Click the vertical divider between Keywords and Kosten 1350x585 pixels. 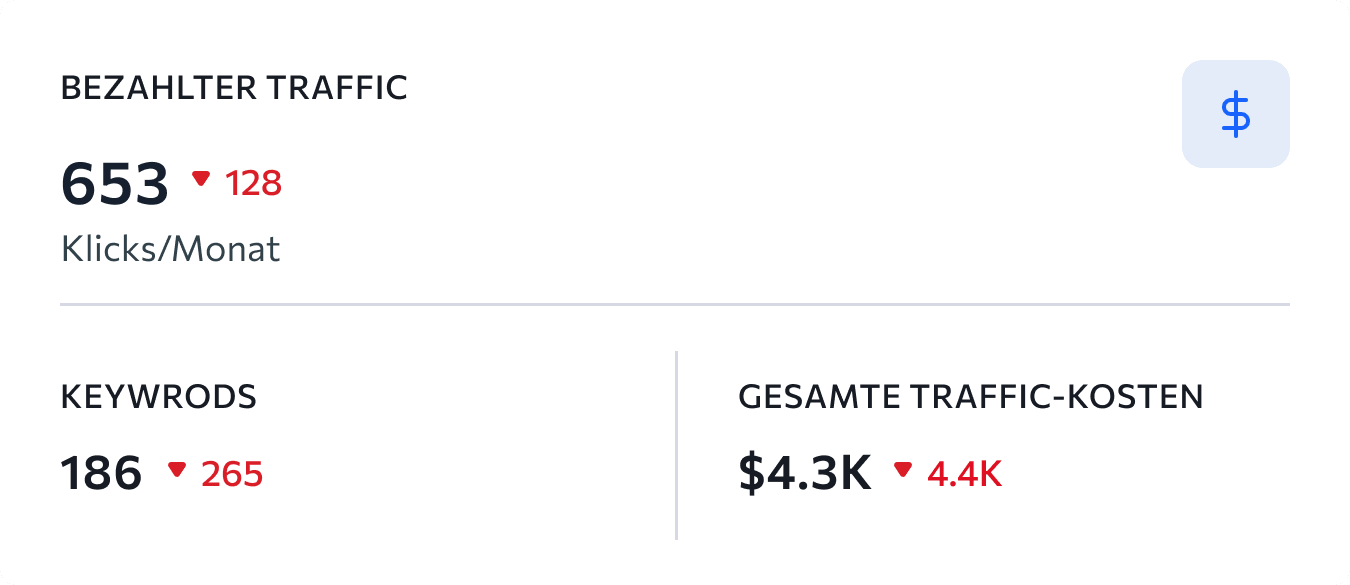click(677, 445)
